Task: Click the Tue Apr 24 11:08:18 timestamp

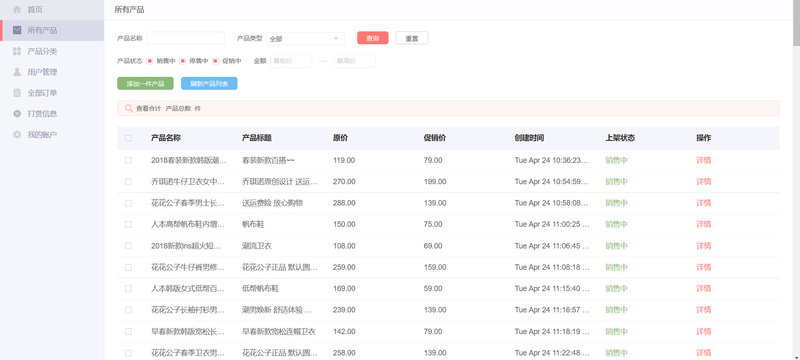Action: pyautogui.click(x=552, y=267)
